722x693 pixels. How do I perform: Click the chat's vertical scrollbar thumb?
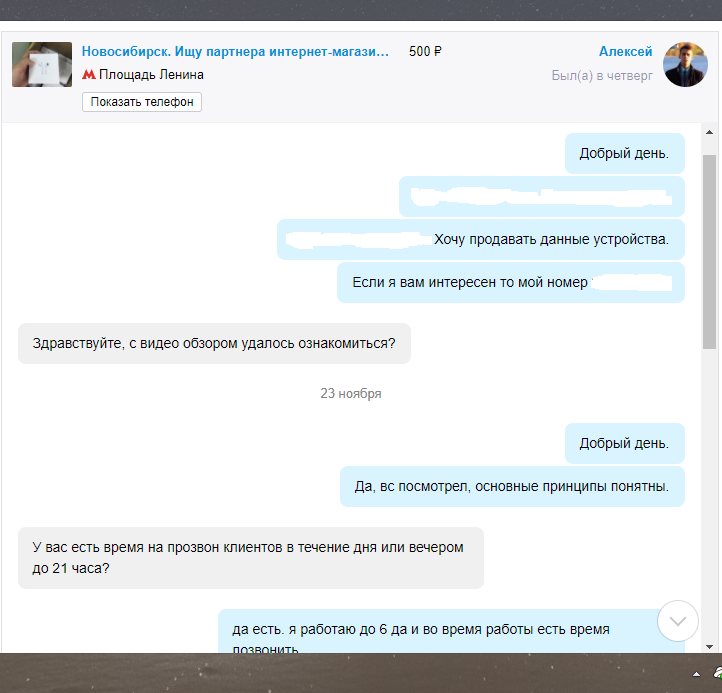tap(709, 250)
